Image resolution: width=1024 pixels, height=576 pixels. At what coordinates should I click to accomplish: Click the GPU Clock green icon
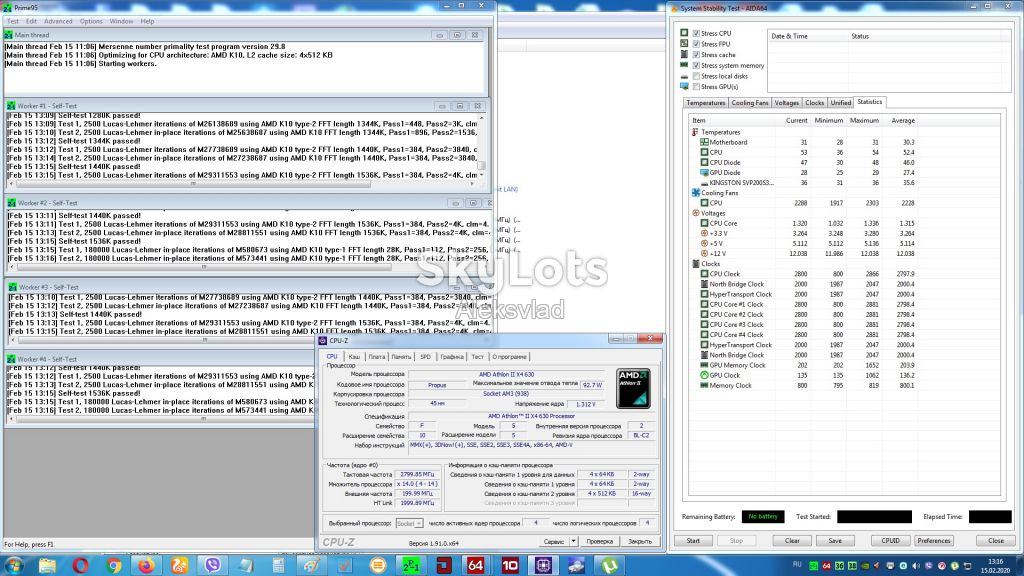pos(704,375)
